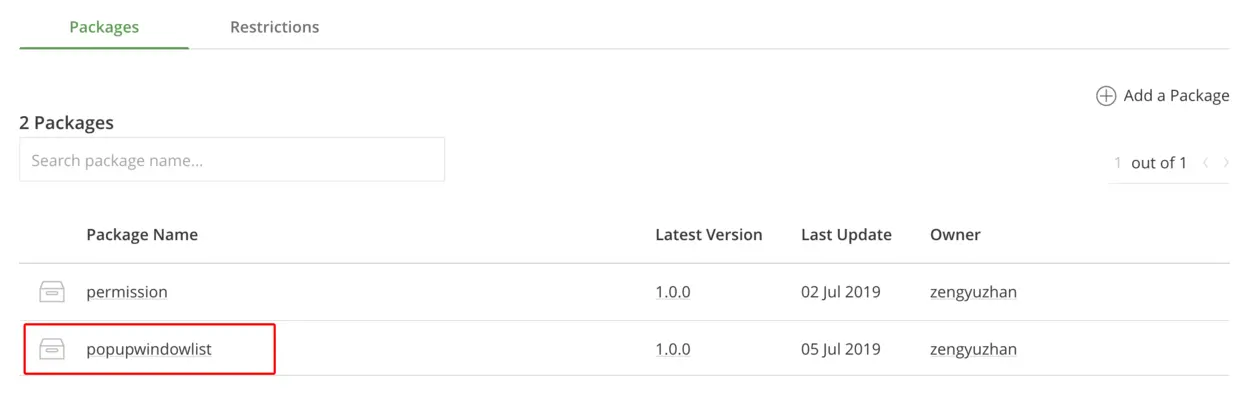Click the package icon beside popupwindowlist
This screenshot has height=413, width=1240.
point(52,349)
